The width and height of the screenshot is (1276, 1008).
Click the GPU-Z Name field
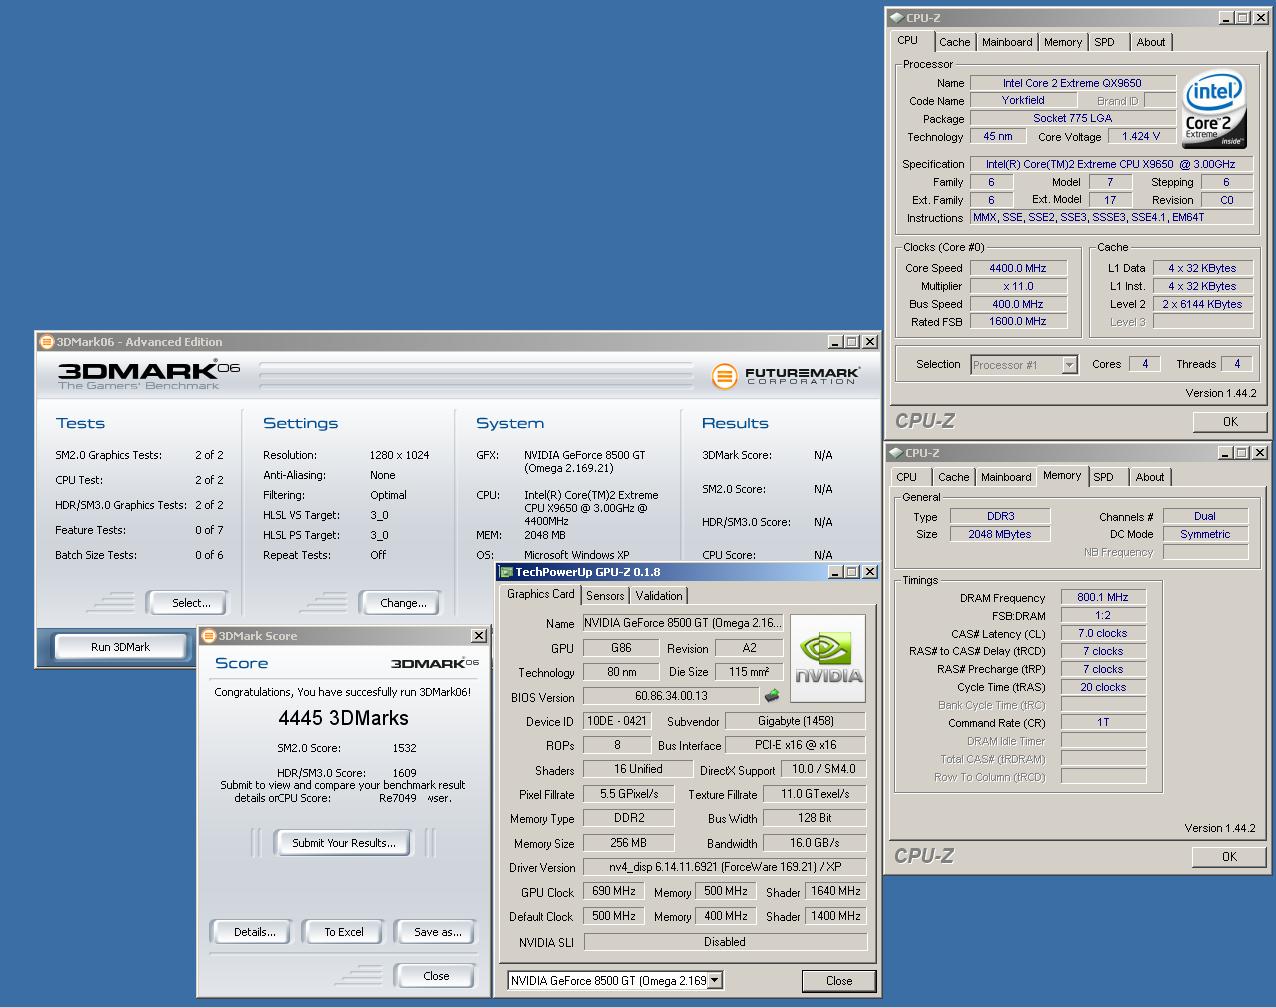click(x=683, y=623)
